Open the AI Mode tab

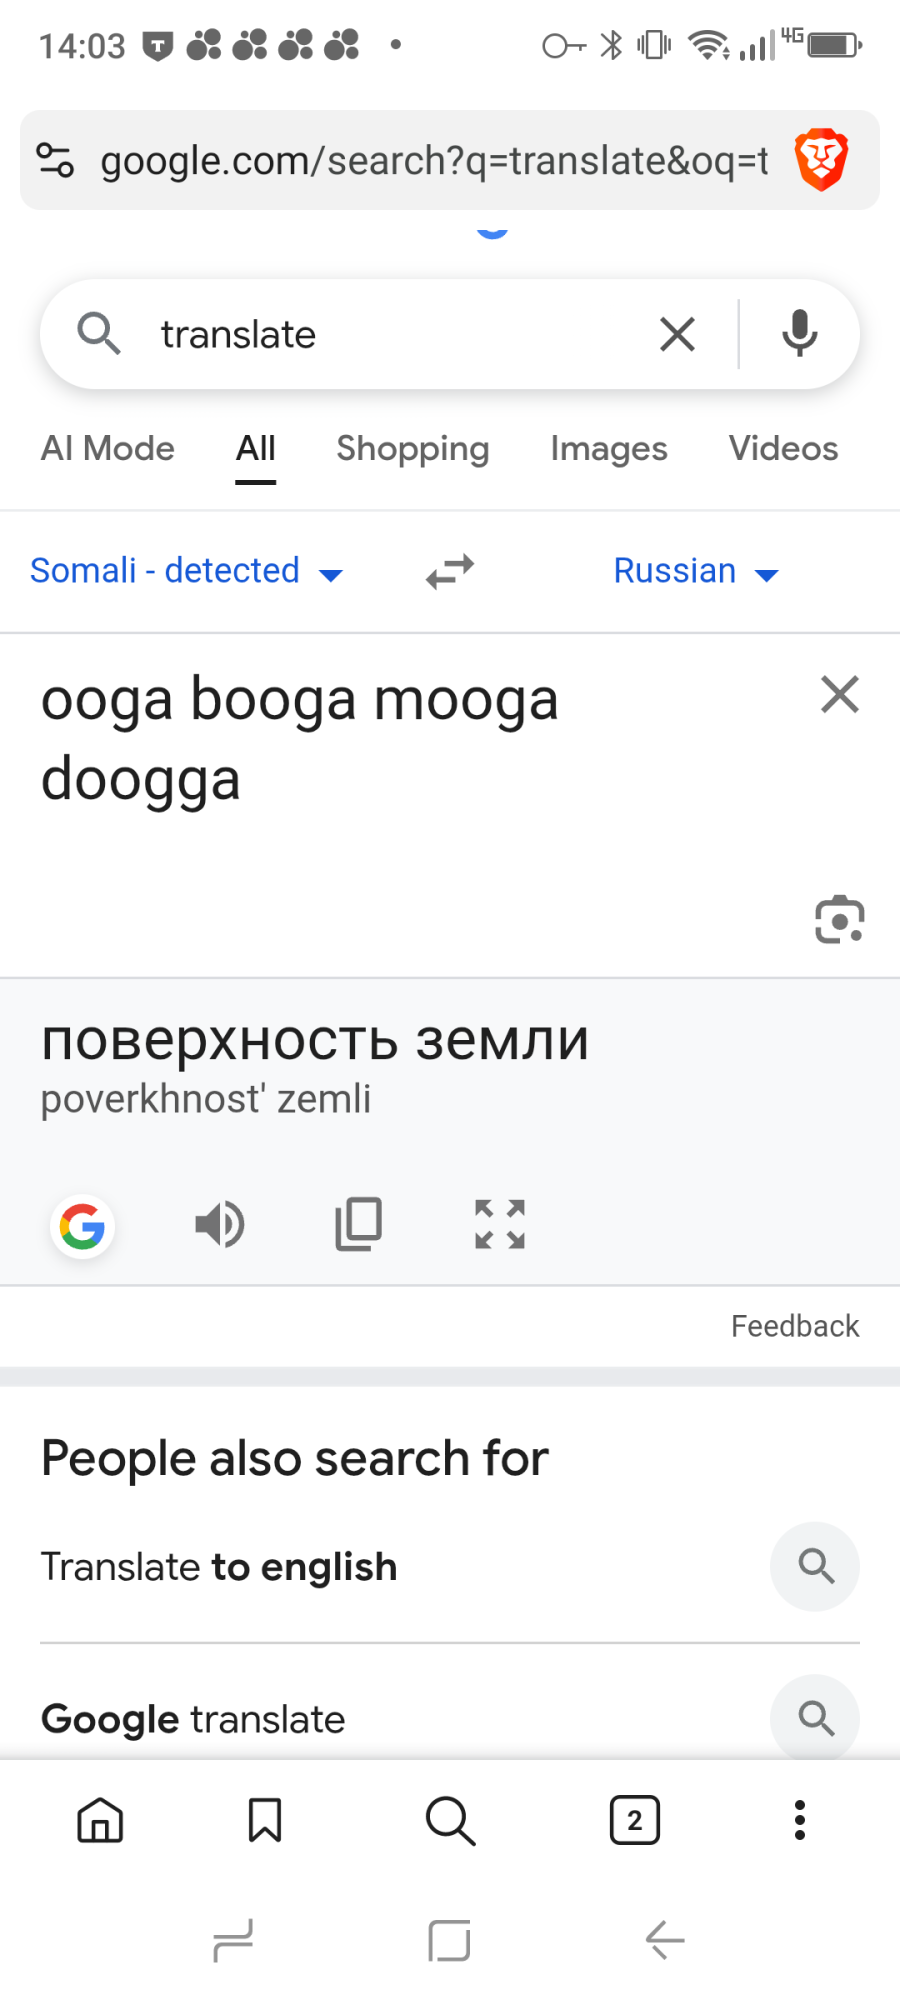coord(108,449)
